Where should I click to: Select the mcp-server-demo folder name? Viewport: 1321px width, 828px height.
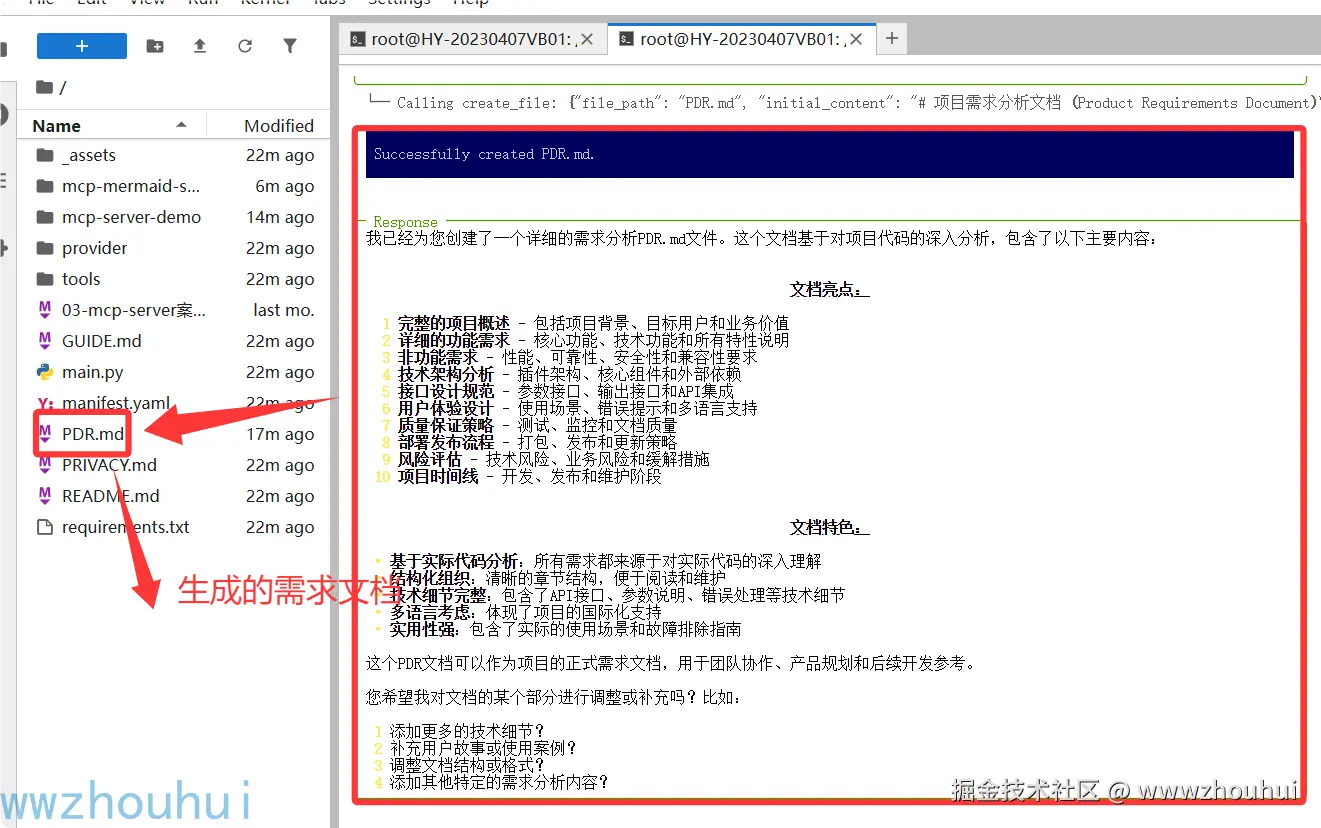click(131, 217)
